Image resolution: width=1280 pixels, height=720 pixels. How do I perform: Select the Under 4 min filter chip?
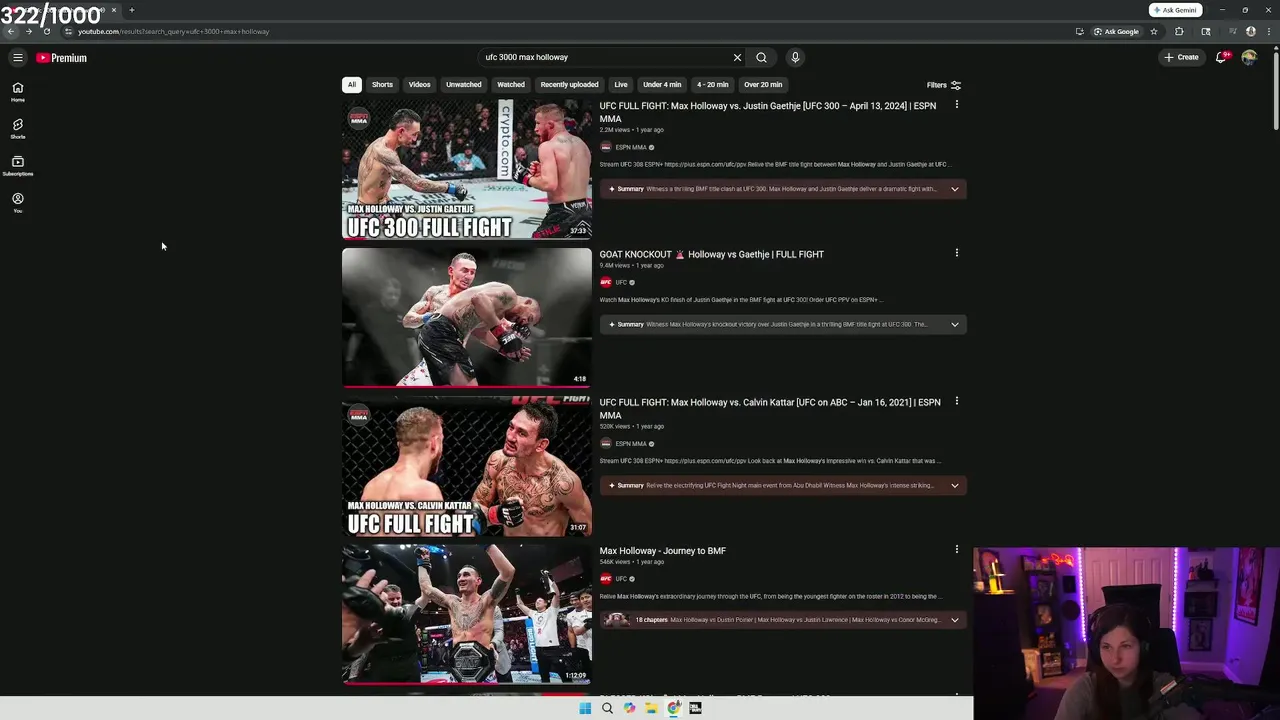point(662,85)
